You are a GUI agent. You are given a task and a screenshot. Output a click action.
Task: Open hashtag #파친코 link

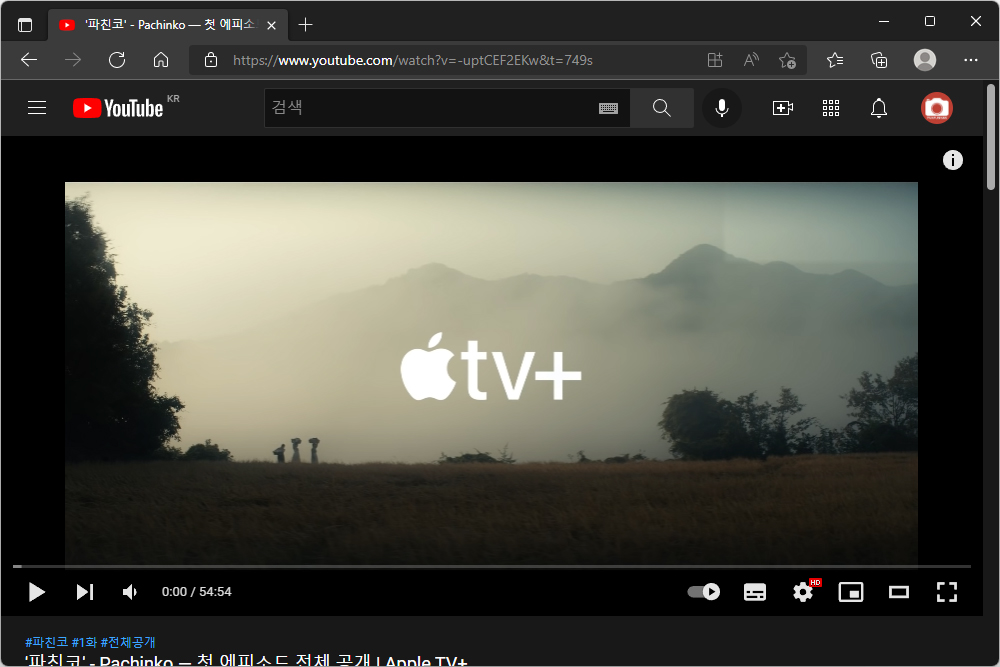[47, 642]
